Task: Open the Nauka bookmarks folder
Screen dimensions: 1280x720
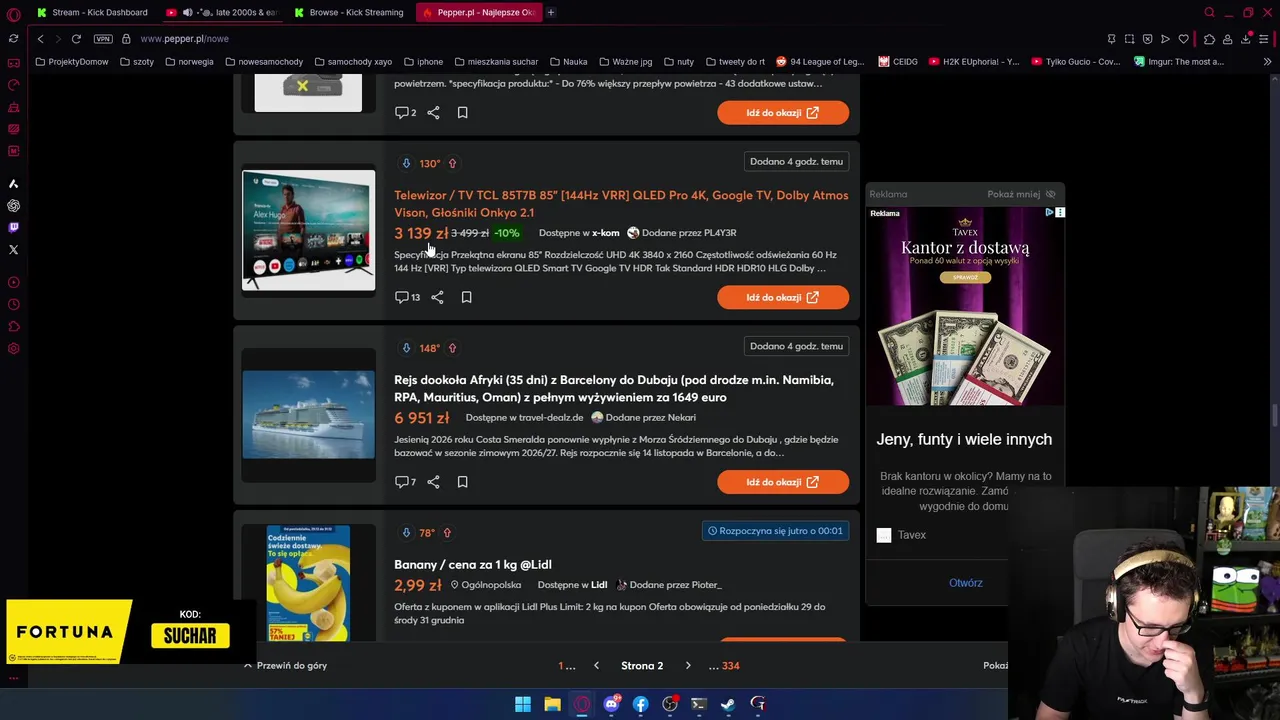Action: point(568,61)
